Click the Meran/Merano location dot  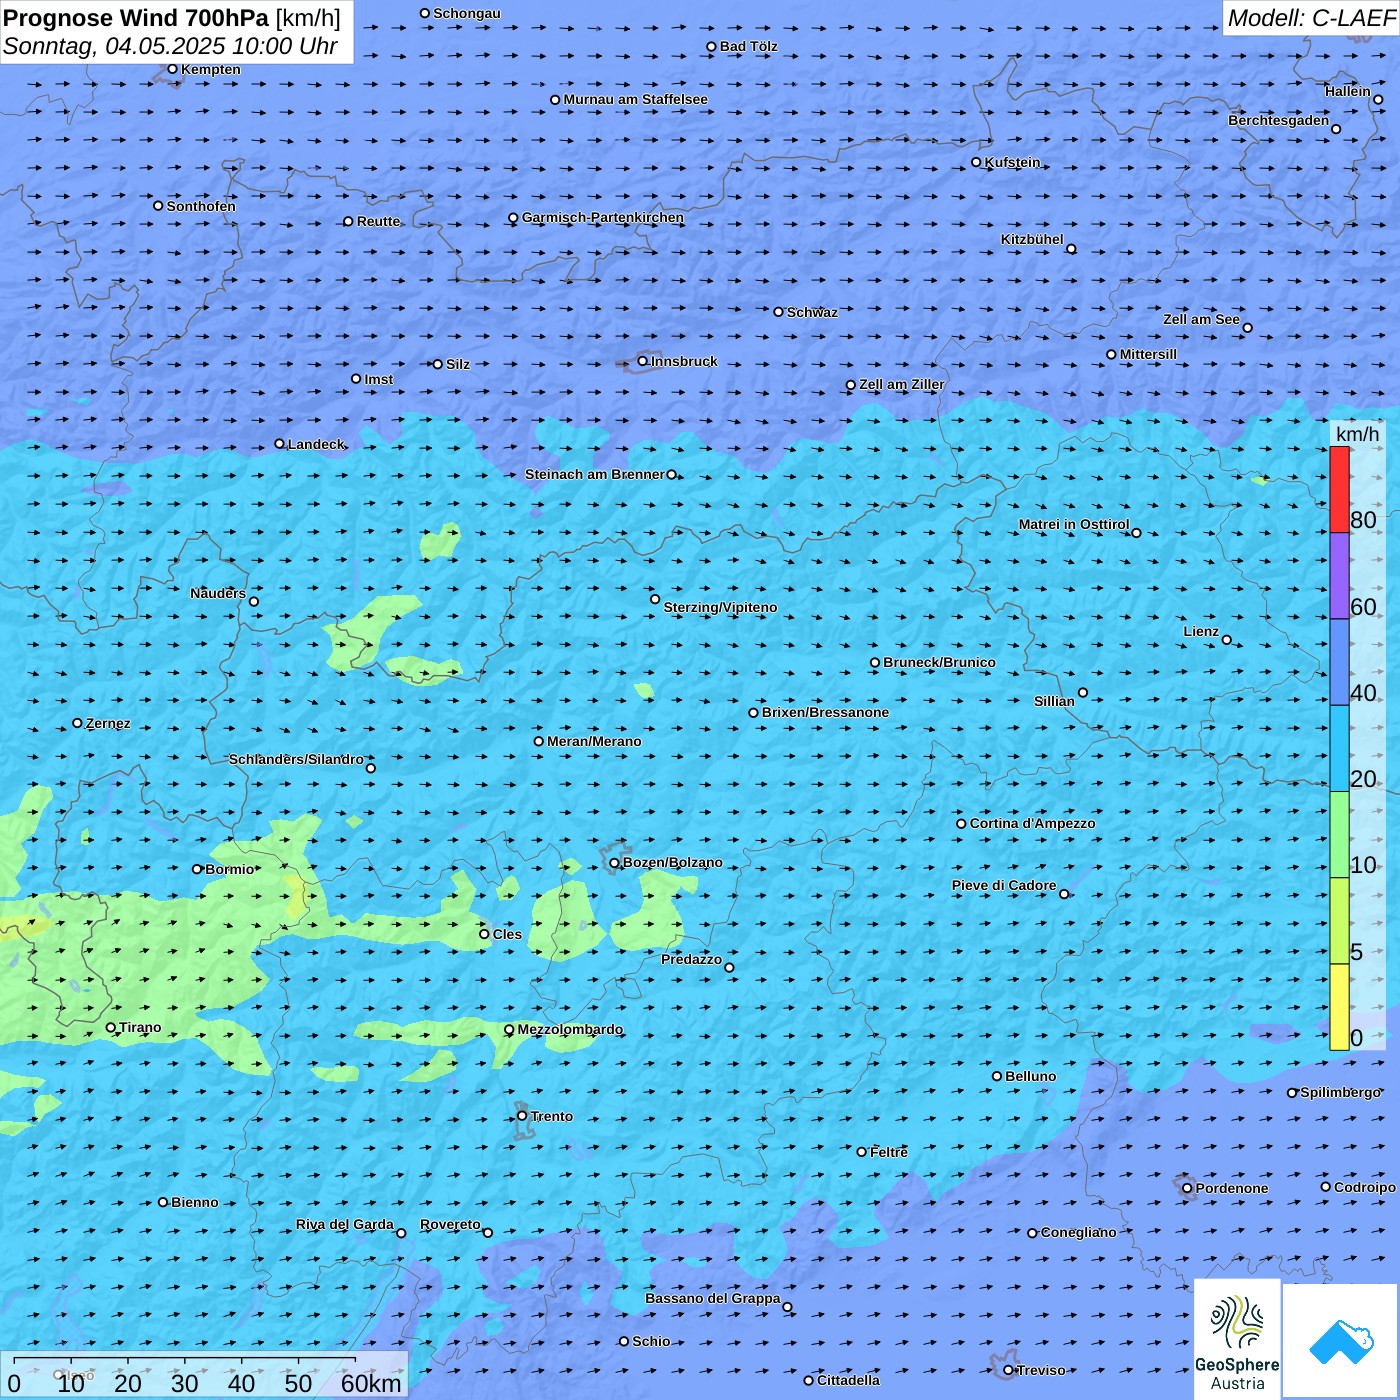pyautogui.click(x=539, y=741)
